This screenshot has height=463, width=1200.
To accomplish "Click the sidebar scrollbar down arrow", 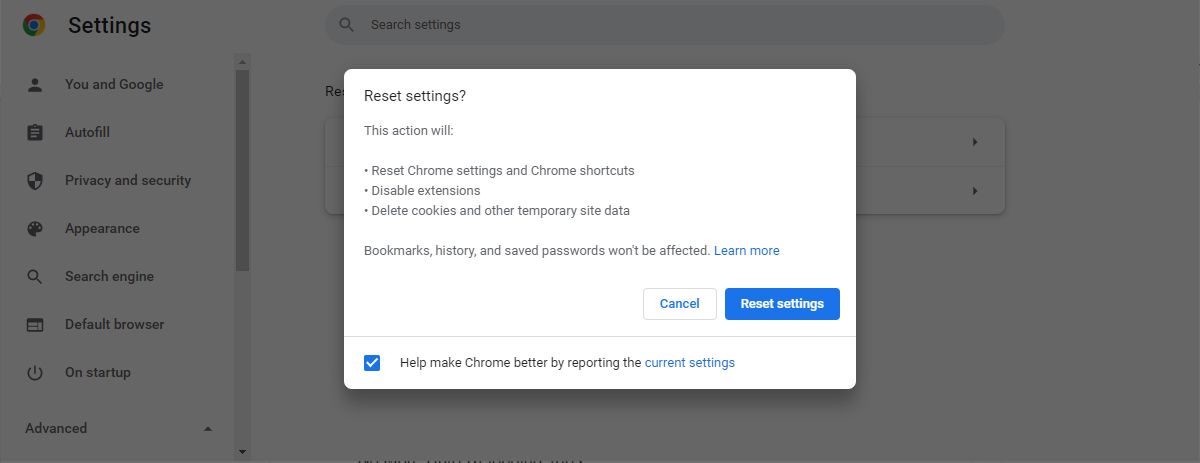I will [x=242, y=453].
